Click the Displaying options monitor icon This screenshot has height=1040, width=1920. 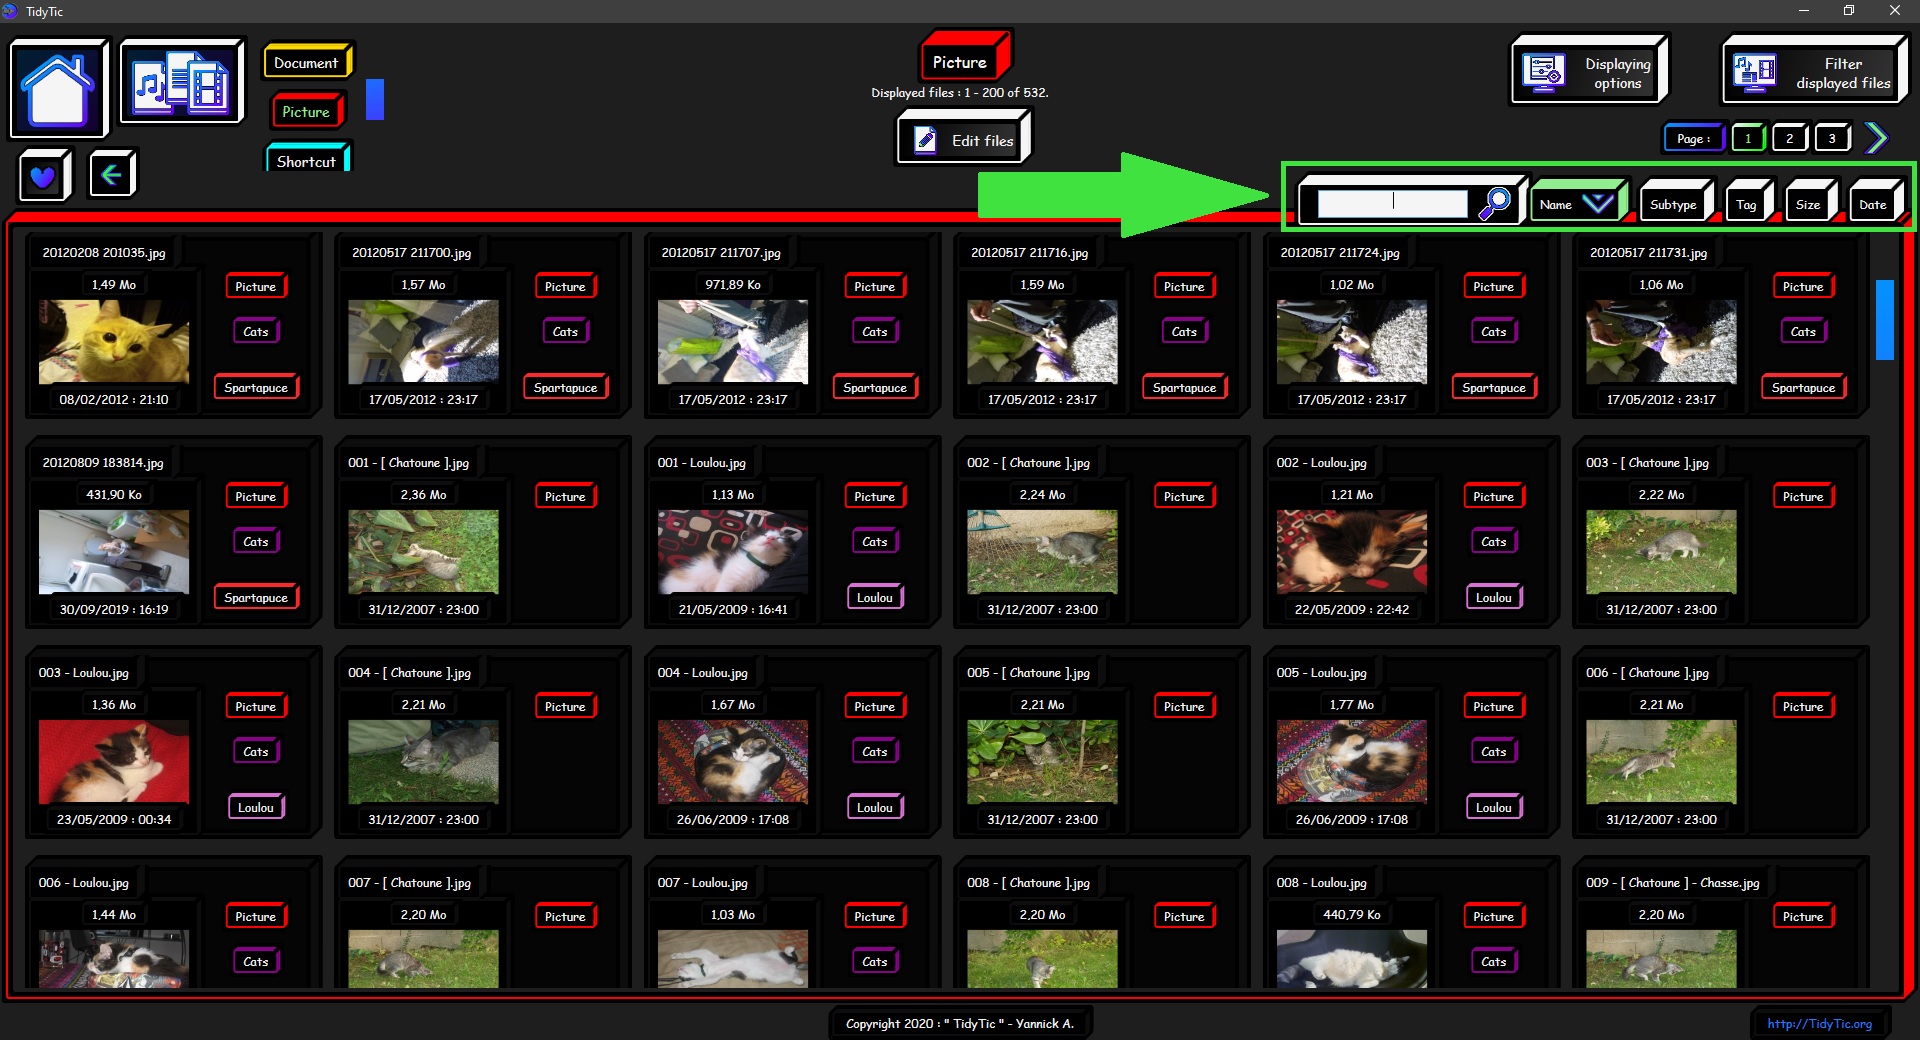click(1543, 72)
